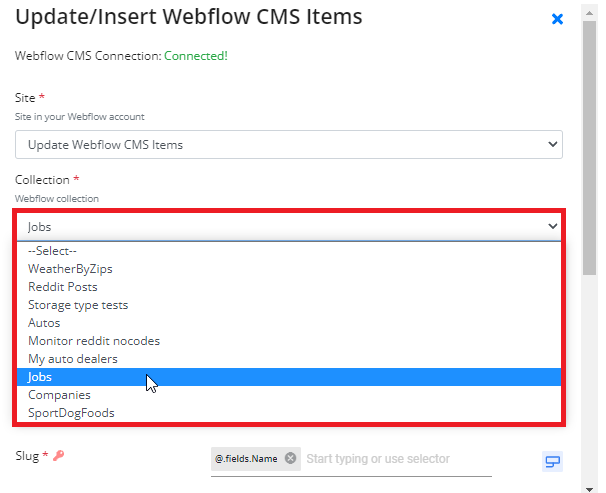Expand the Site dropdown arrow
The height and width of the screenshot is (493, 606).
point(552,144)
